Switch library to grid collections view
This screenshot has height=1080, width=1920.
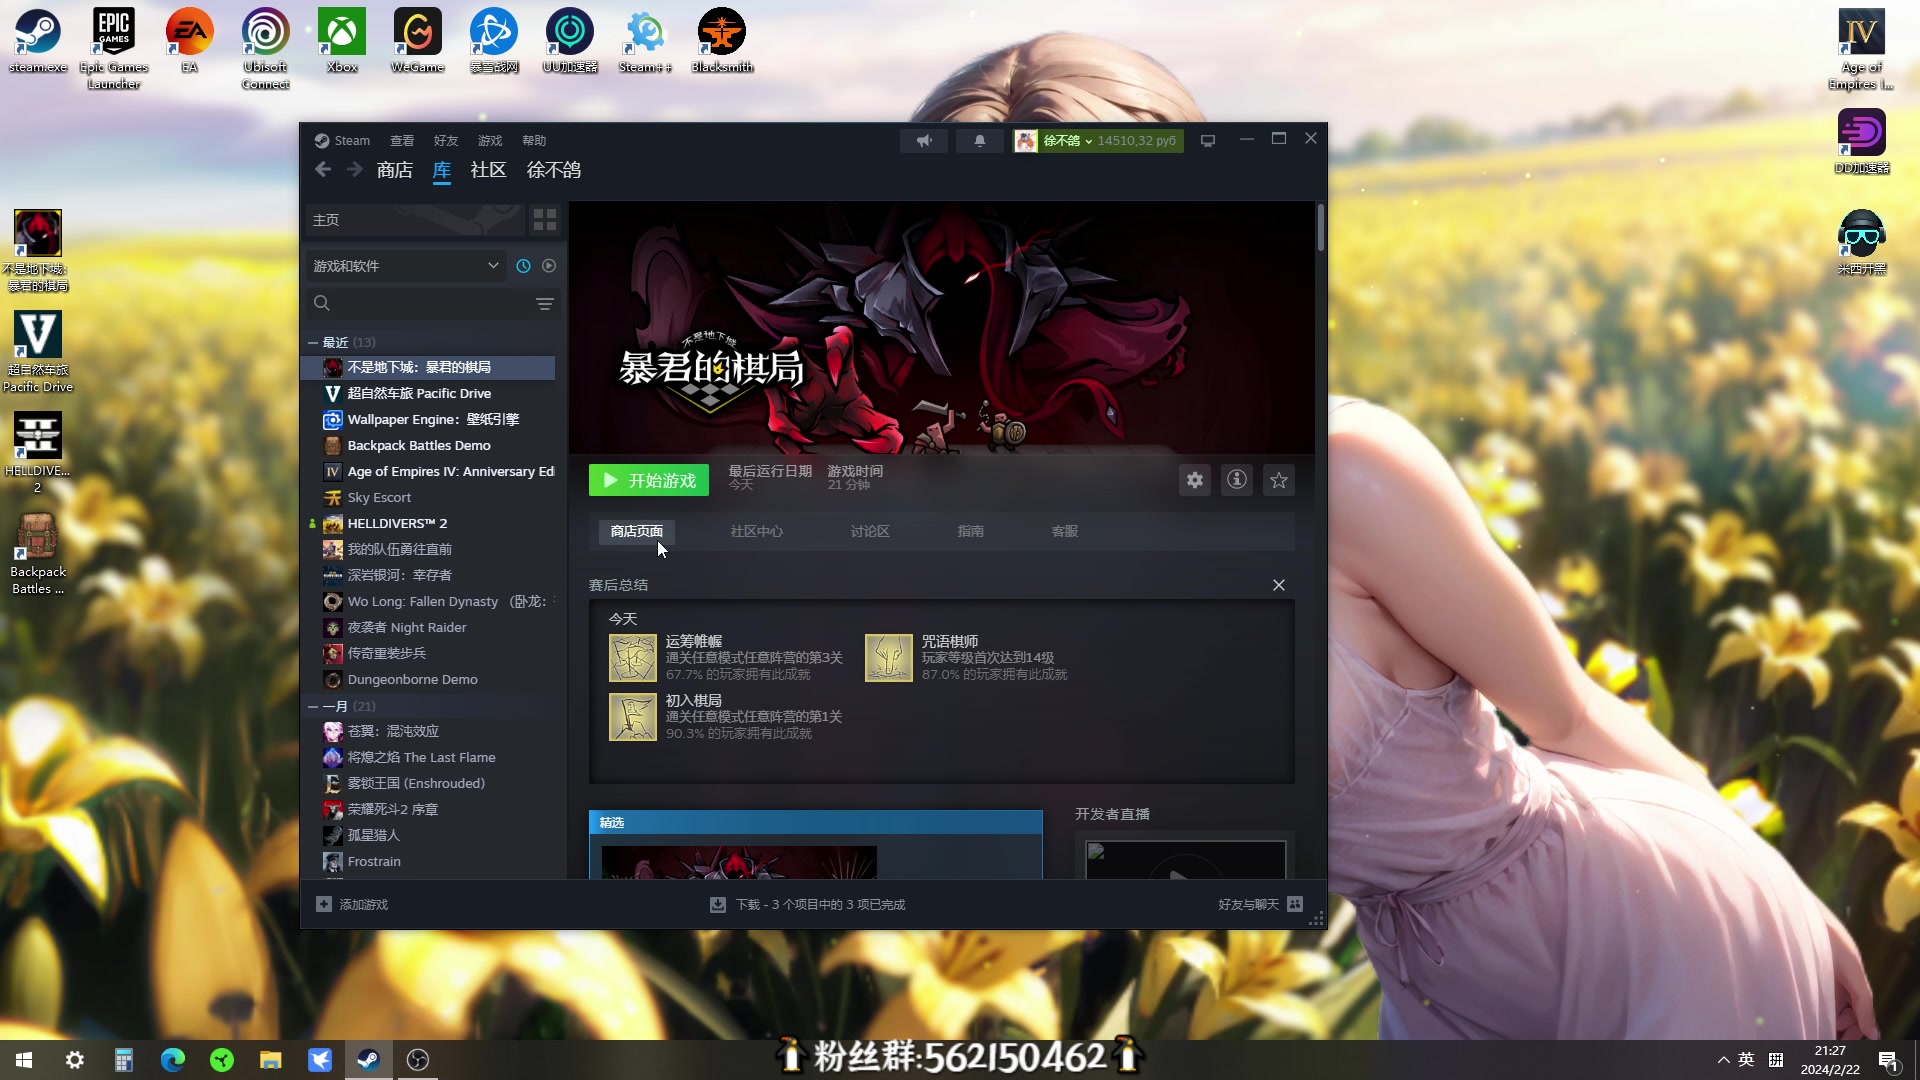coord(545,220)
